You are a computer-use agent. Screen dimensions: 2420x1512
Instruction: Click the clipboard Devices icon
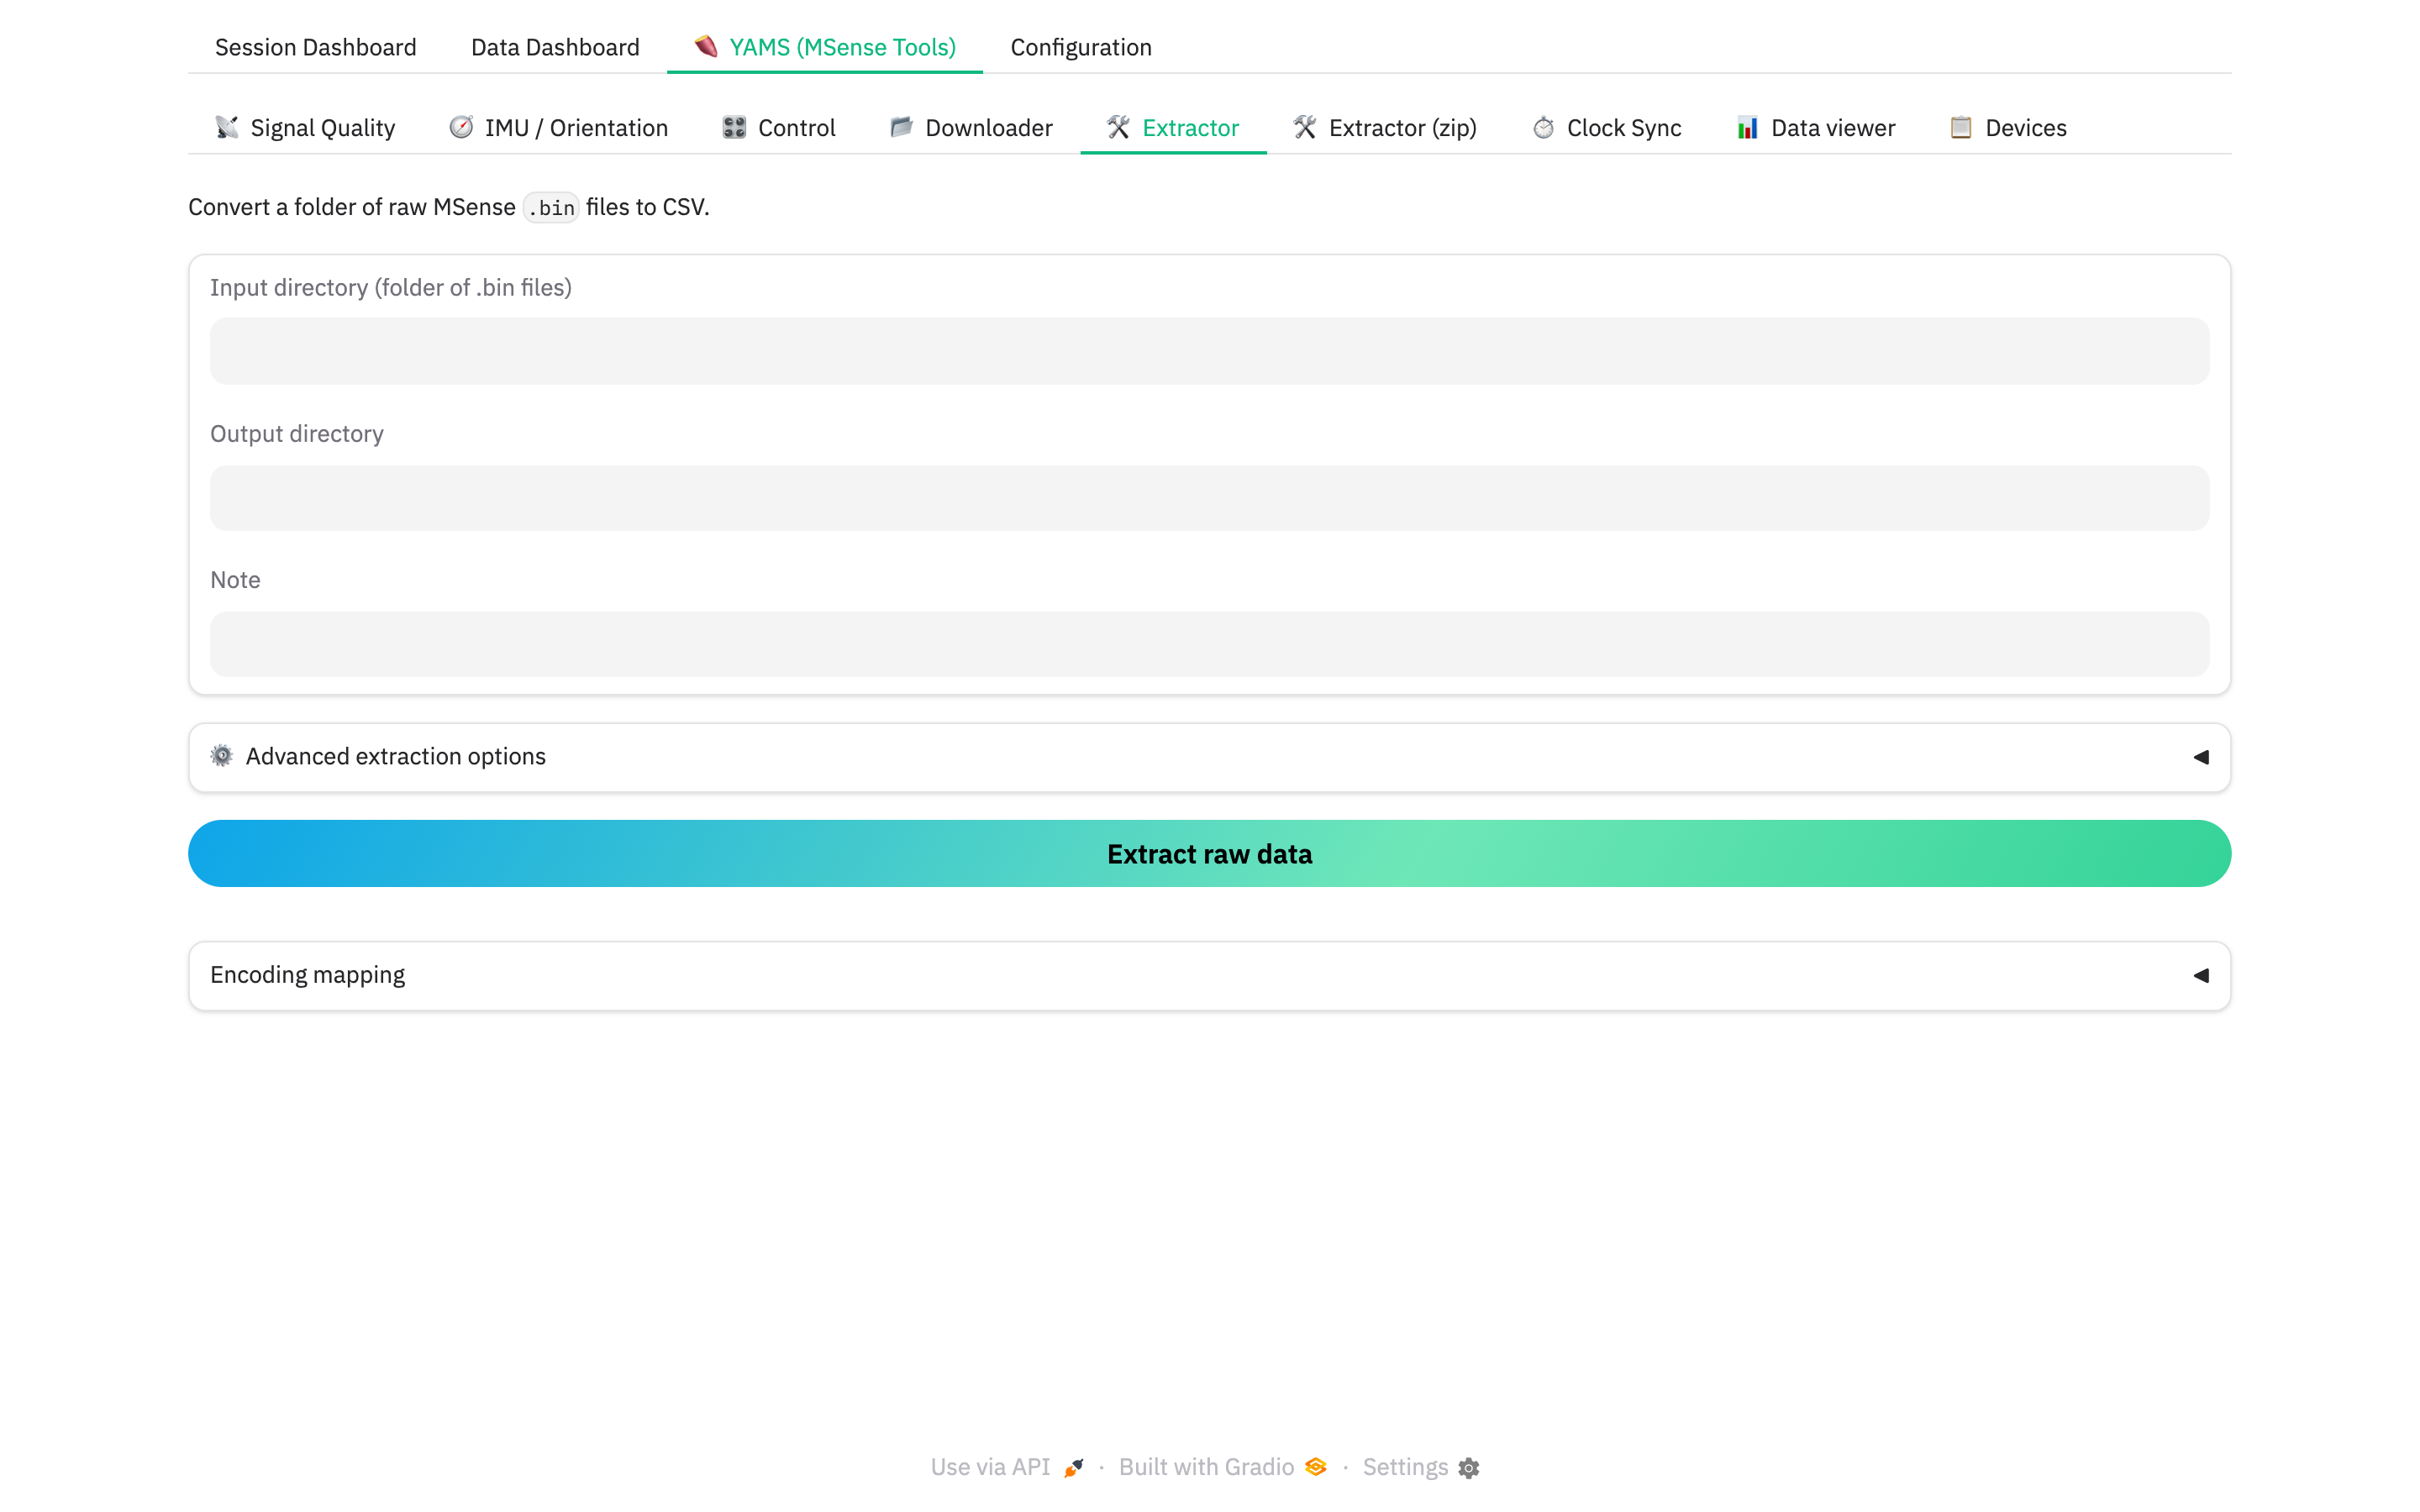tap(1961, 127)
